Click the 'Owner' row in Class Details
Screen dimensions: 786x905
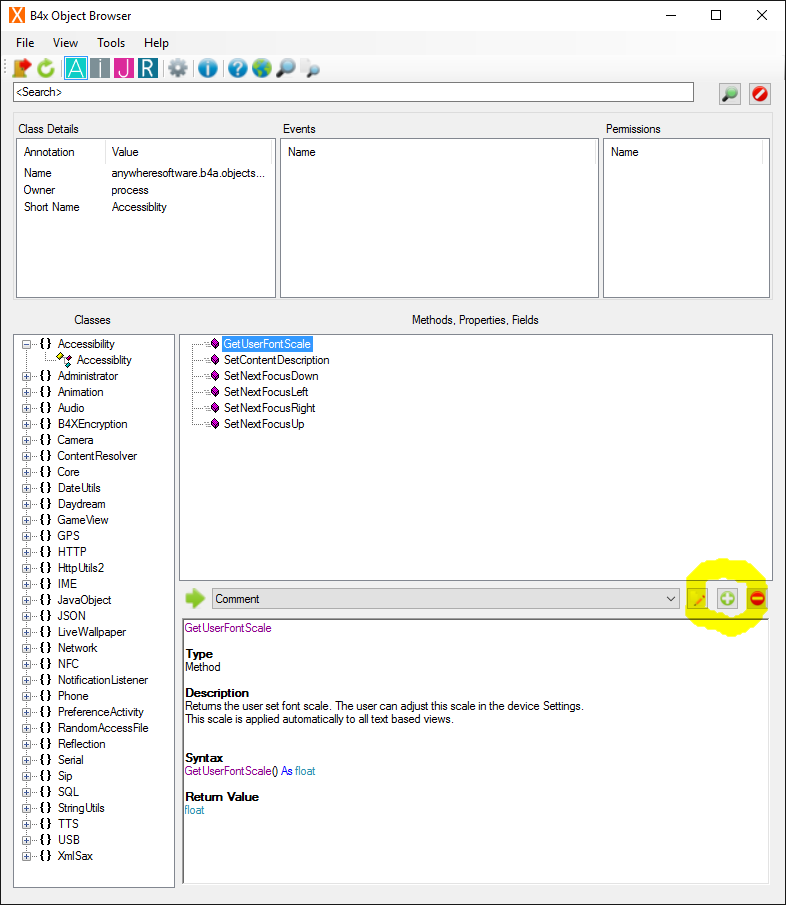[x=145, y=190]
